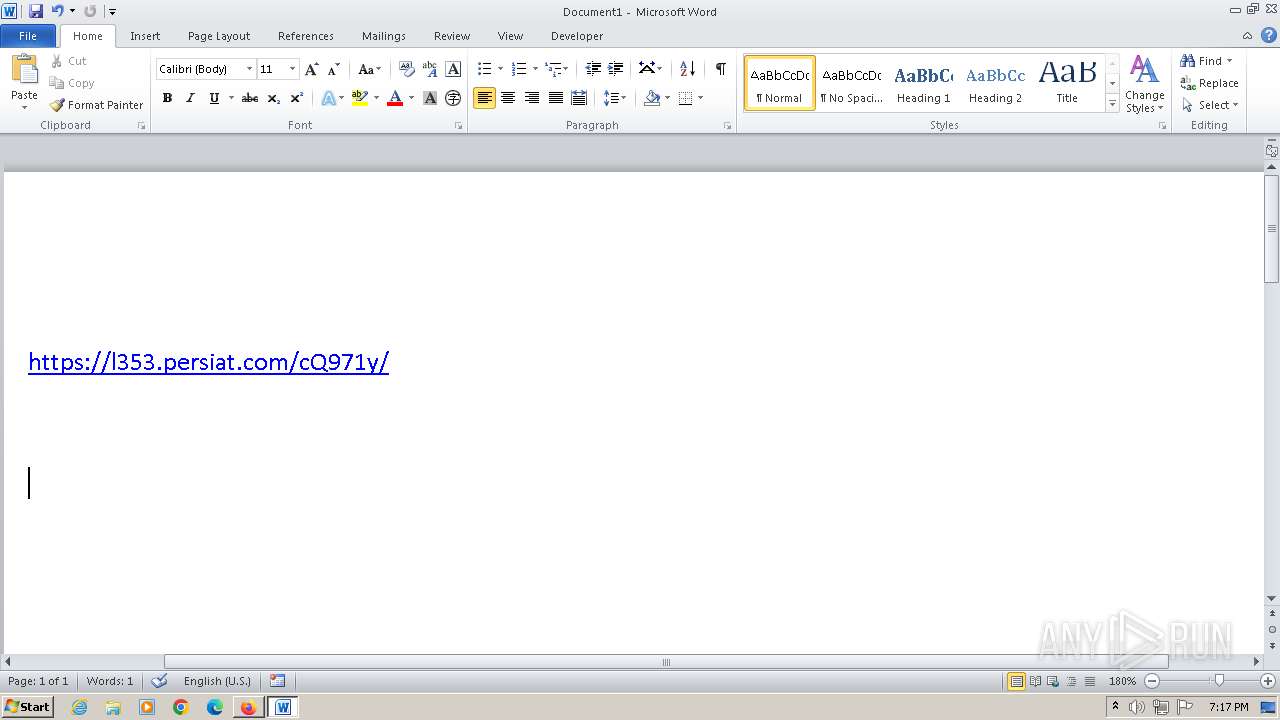The width and height of the screenshot is (1280, 720).
Task: Switch to the Mailings tab
Action: click(x=384, y=36)
